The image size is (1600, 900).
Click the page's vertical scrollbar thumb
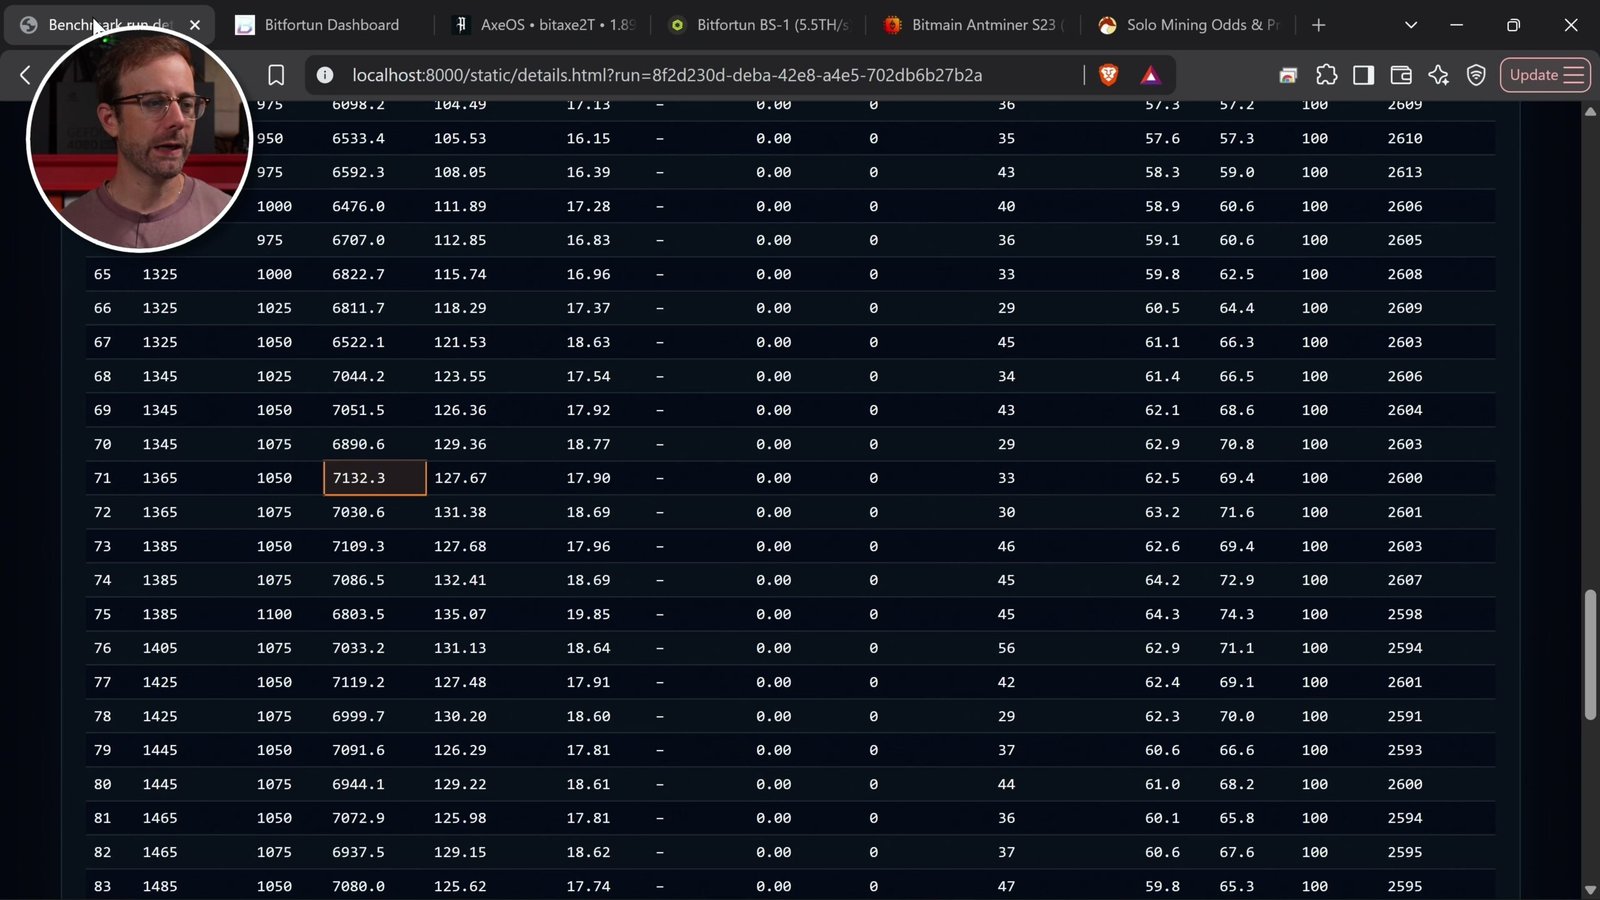(x=1590, y=655)
